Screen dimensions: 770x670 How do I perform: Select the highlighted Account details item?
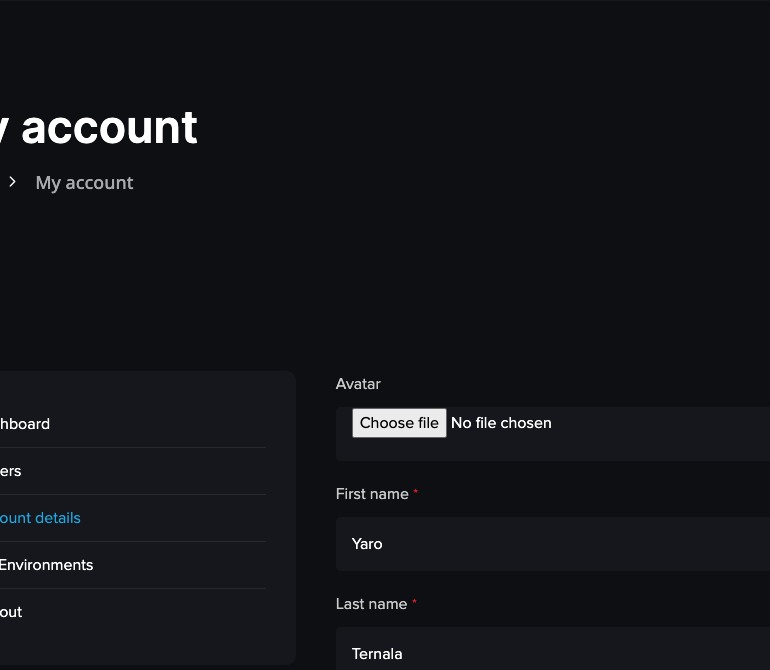click(x=40, y=518)
